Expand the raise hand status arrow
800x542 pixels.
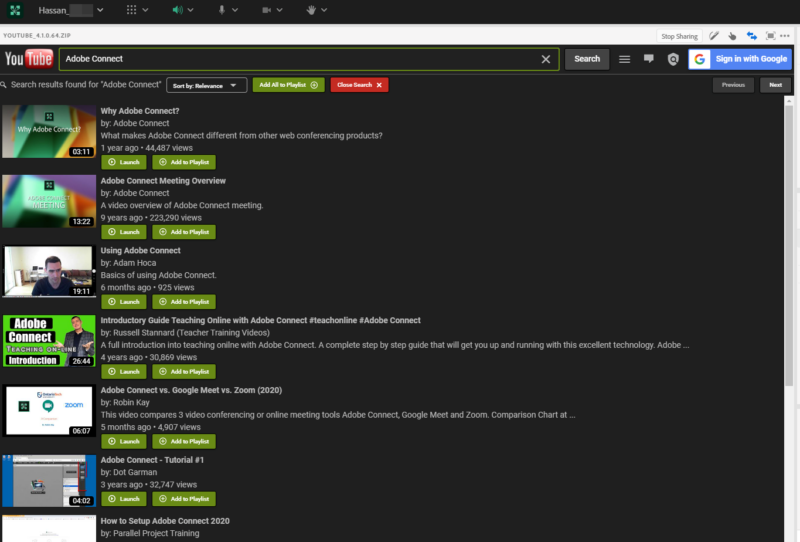click(324, 10)
